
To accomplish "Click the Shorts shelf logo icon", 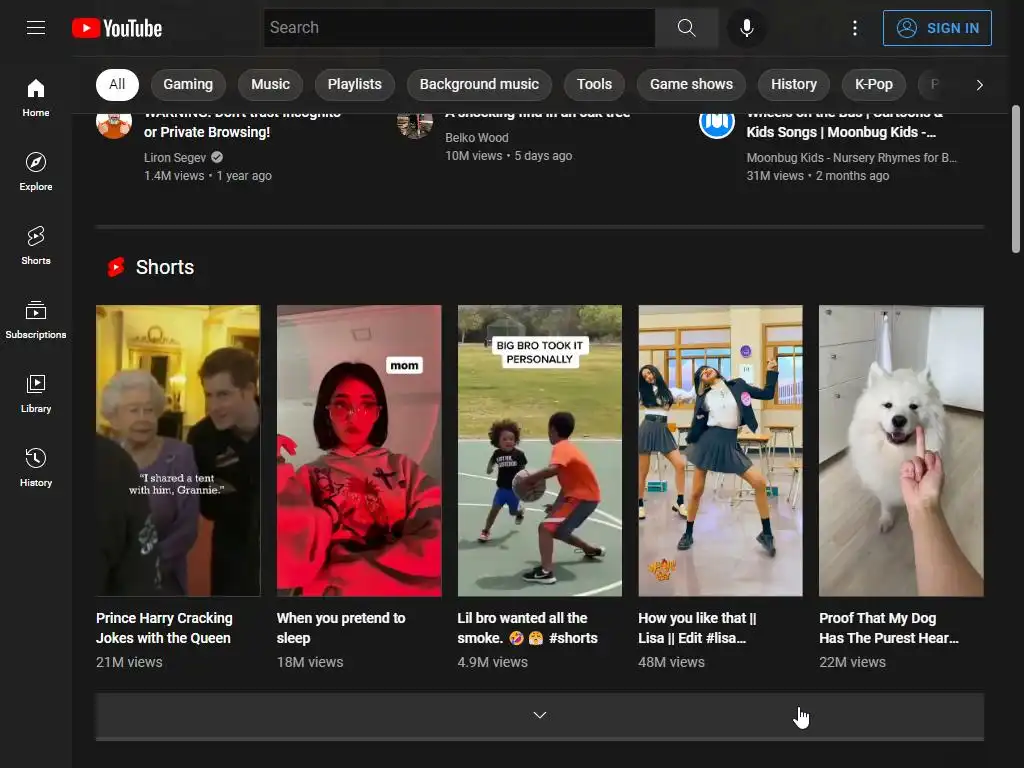I will point(116,267).
